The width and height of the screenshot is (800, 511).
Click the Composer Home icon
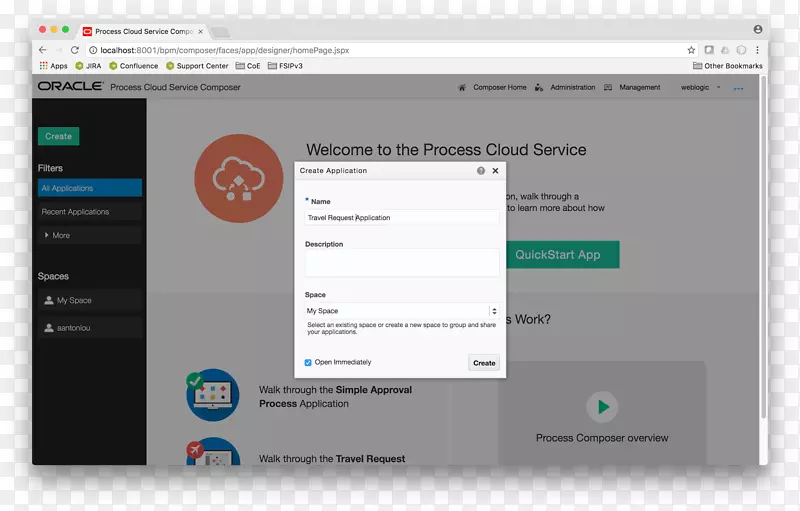462,88
